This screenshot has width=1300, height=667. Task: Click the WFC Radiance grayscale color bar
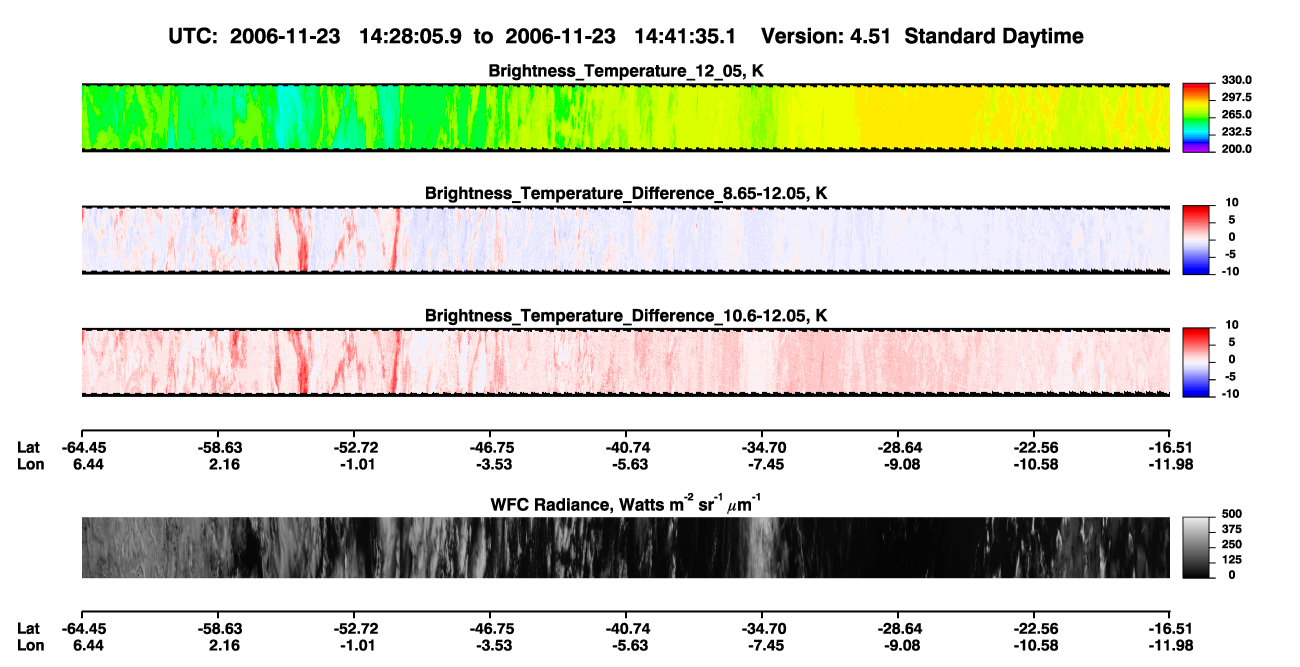click(x=1197, y=547)
